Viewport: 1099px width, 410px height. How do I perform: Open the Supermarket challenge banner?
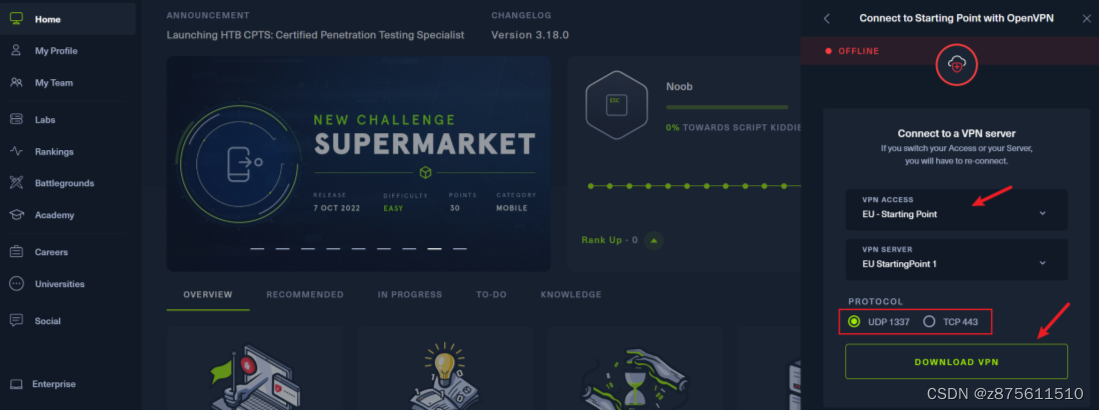pos(358,164)
